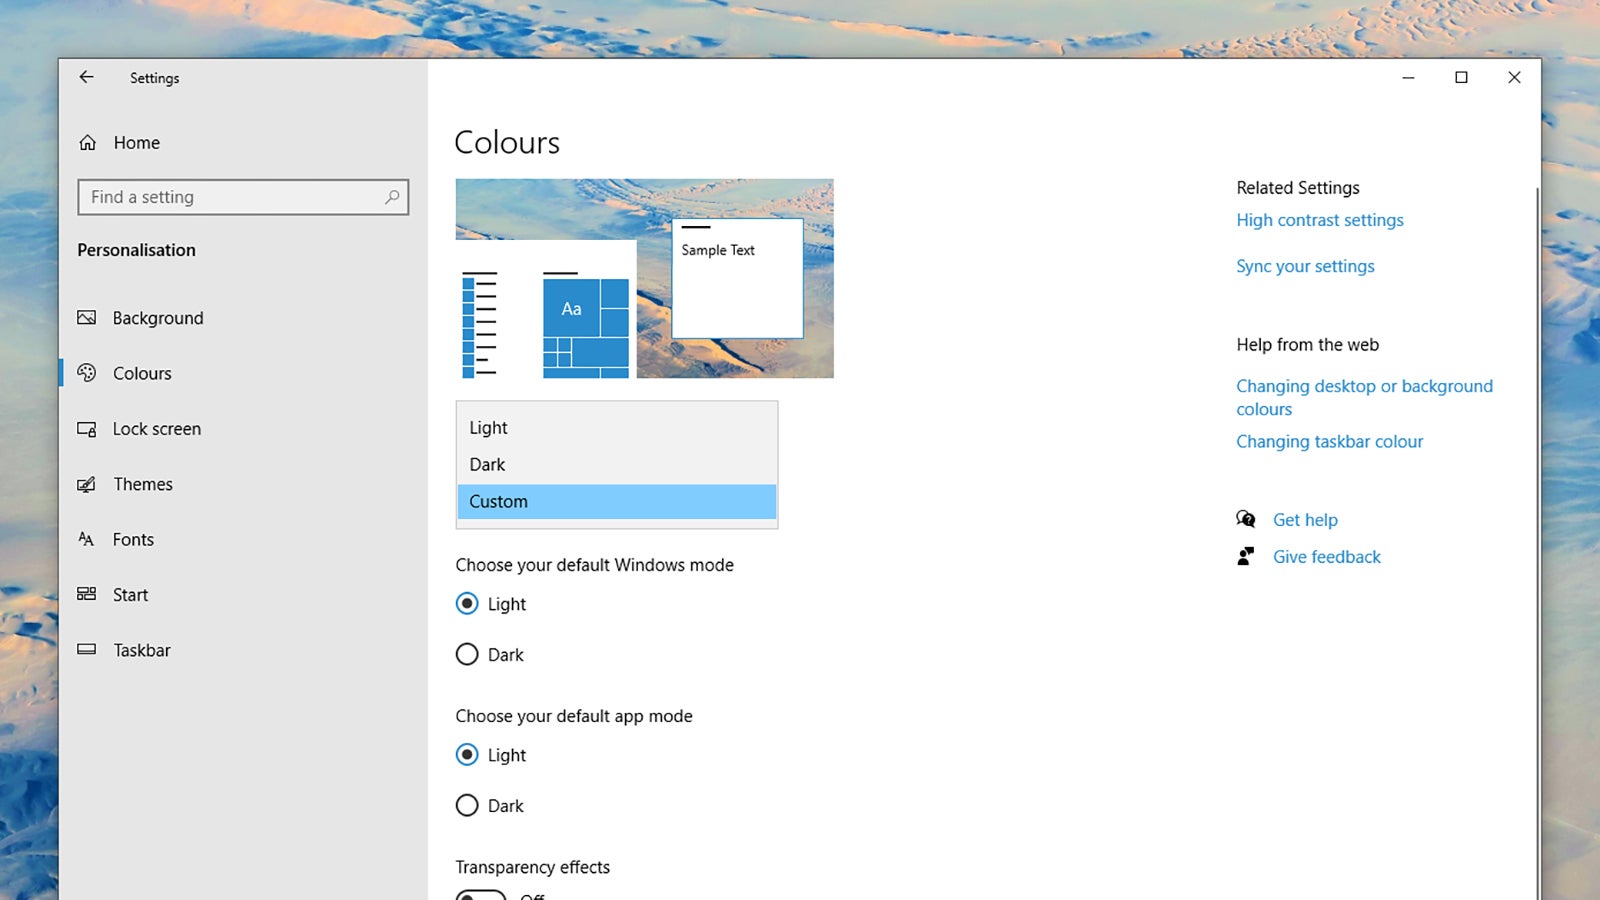Select Dark in the colour dropdown list
Viewport: 1600px width, 900px height.
tap(487, 464)
